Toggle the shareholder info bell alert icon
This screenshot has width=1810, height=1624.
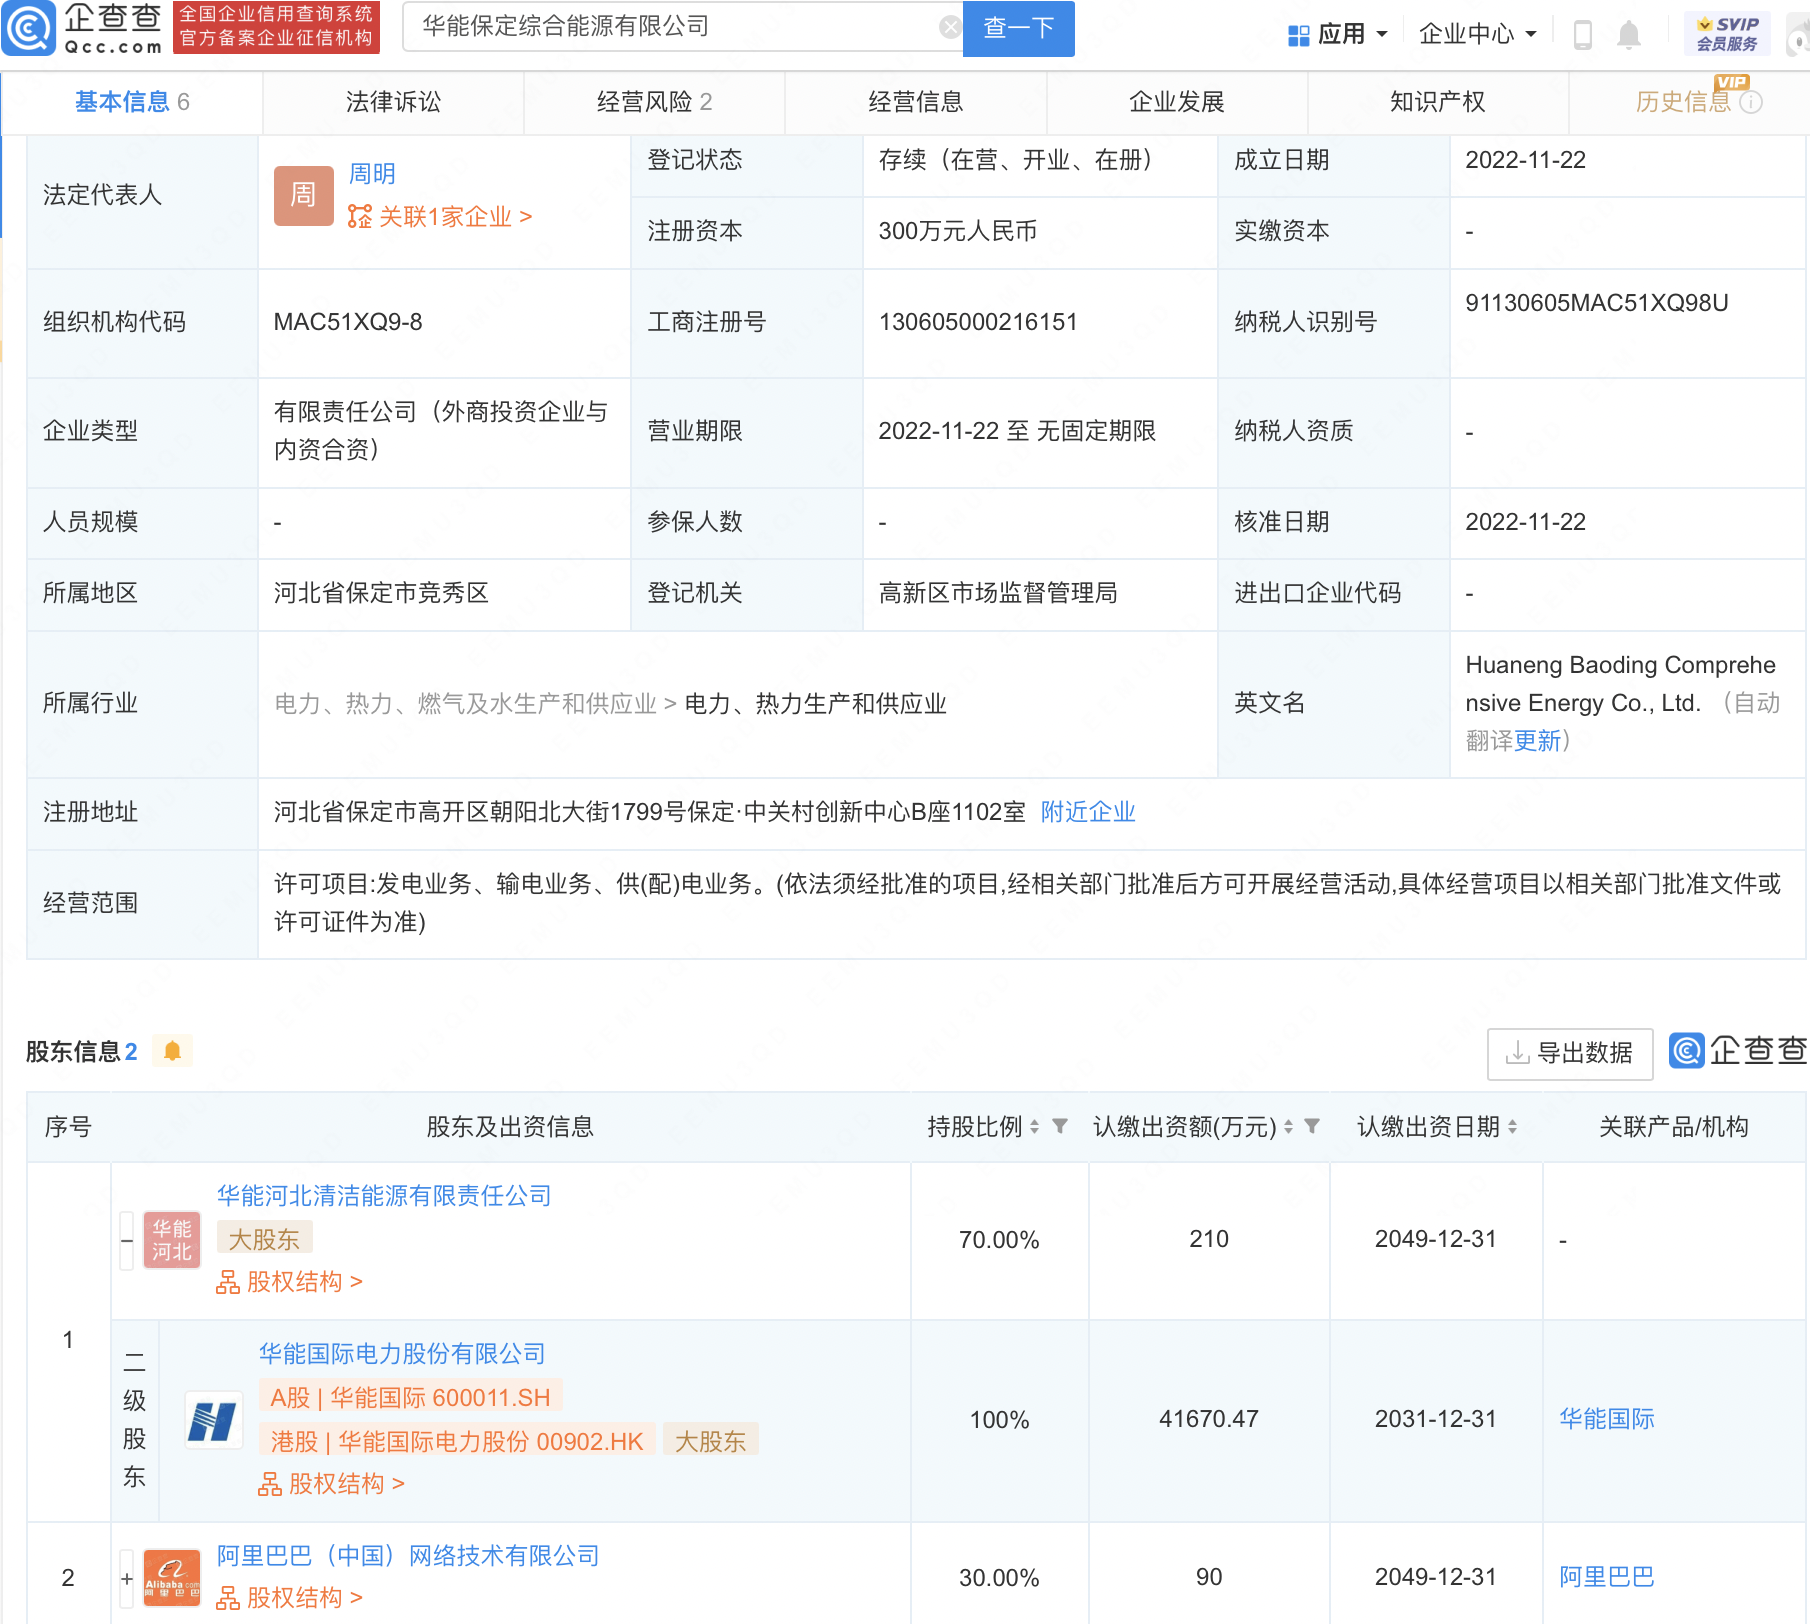pos(172,1051)
